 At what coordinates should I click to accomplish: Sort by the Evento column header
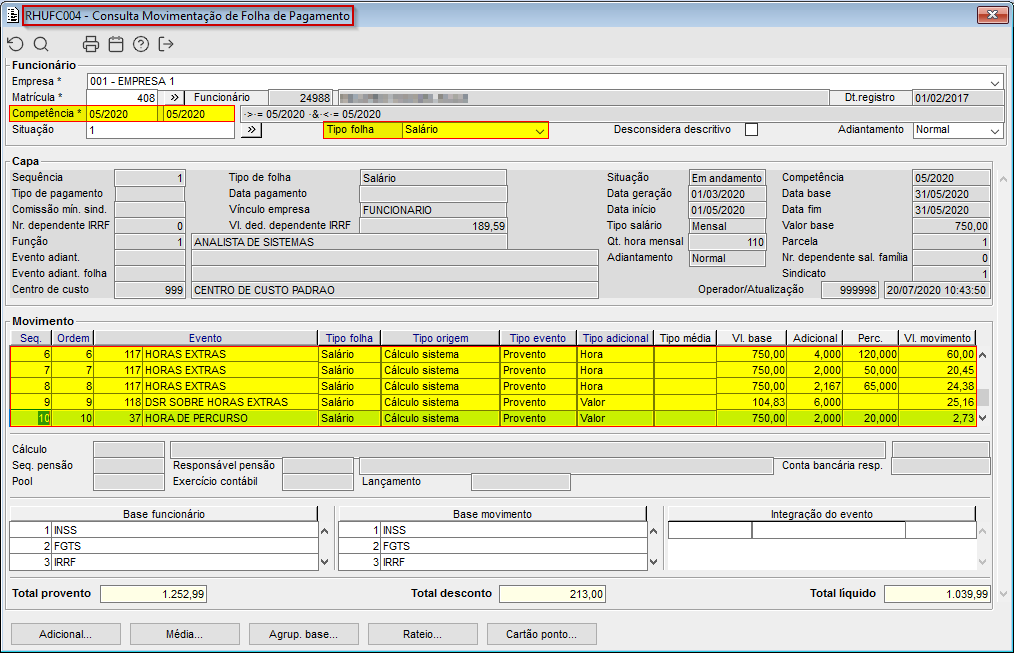tap(205, 338)
